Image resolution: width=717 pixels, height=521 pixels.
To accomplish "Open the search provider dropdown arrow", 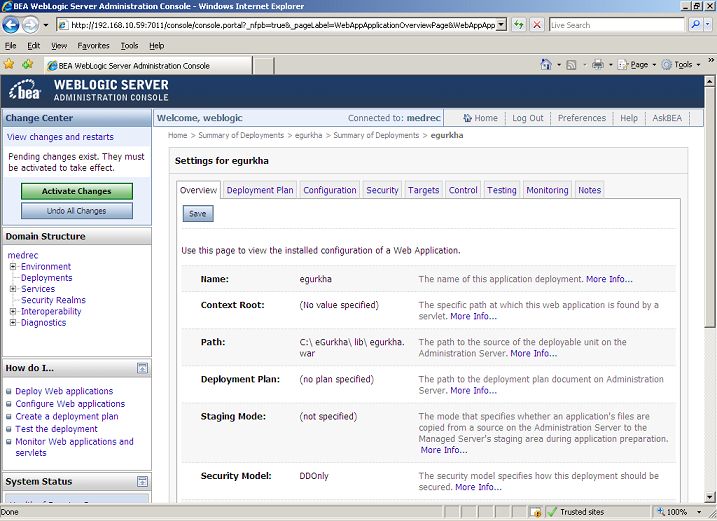I will tap(708, 25).
